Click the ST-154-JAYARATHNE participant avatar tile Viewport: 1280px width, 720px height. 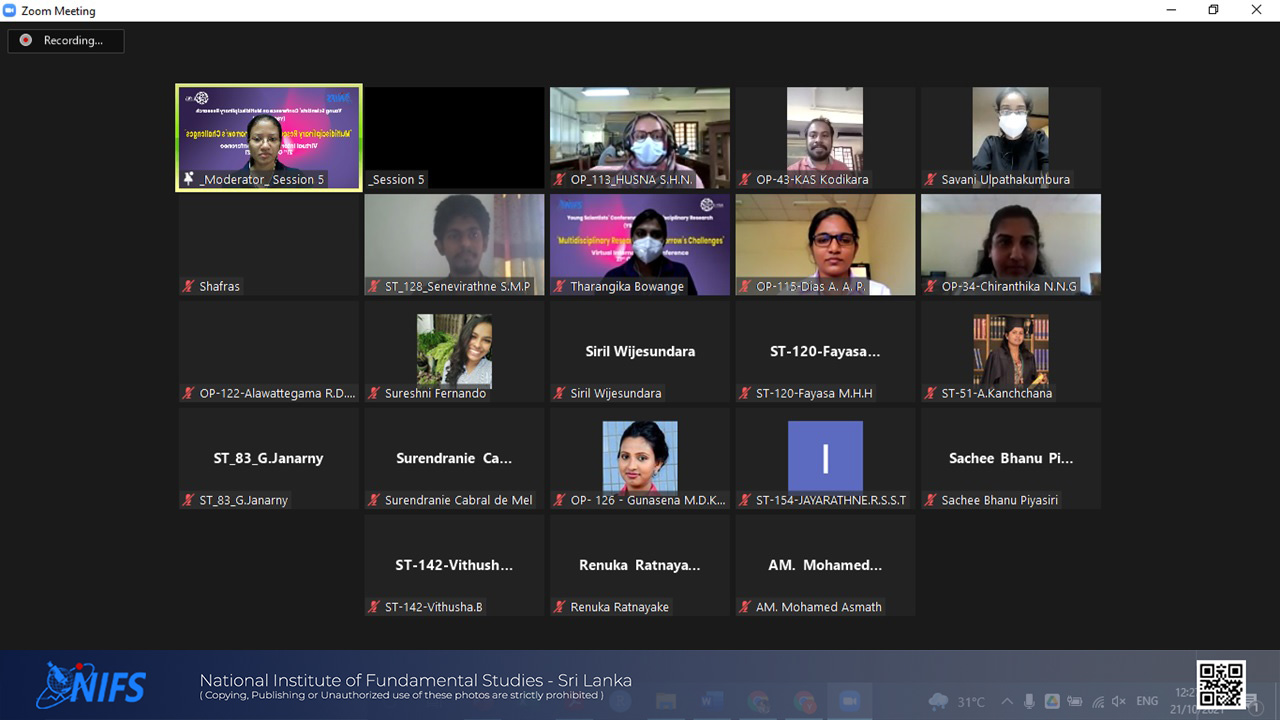[x=825, y=458]
